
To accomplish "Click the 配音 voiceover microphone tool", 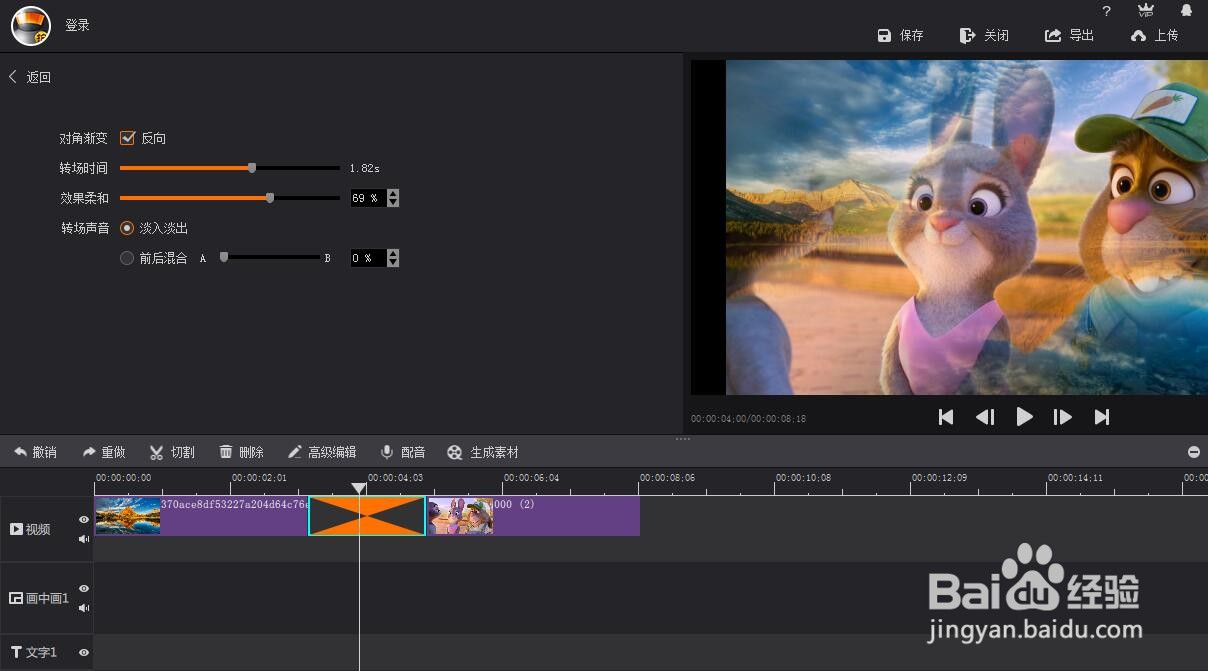I will coord(403,452).
